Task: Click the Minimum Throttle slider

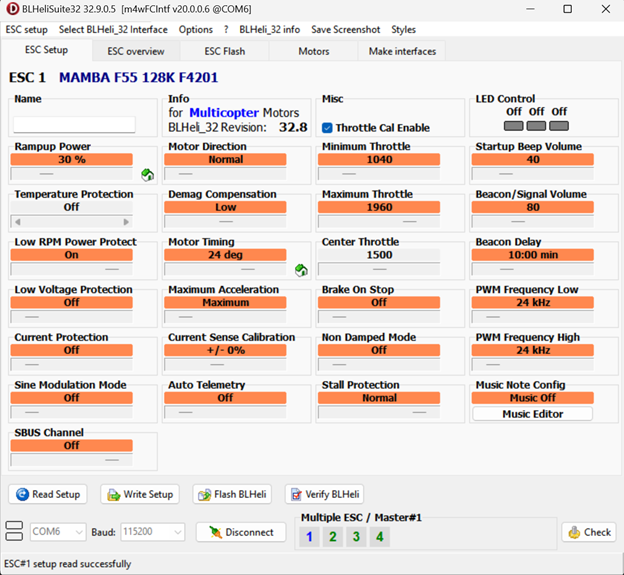Action: coord(379,174)
